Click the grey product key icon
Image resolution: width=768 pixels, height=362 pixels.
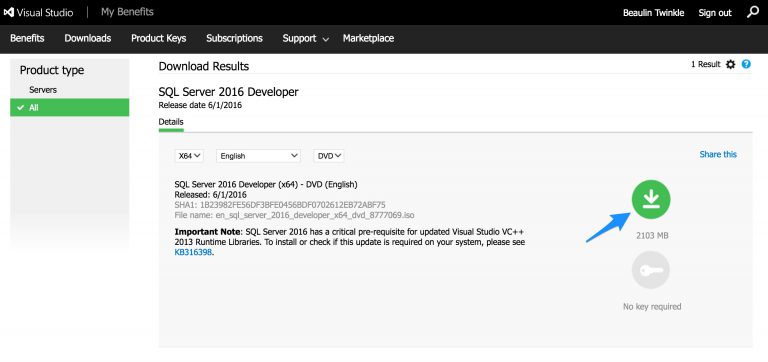[x=650, y=269]
